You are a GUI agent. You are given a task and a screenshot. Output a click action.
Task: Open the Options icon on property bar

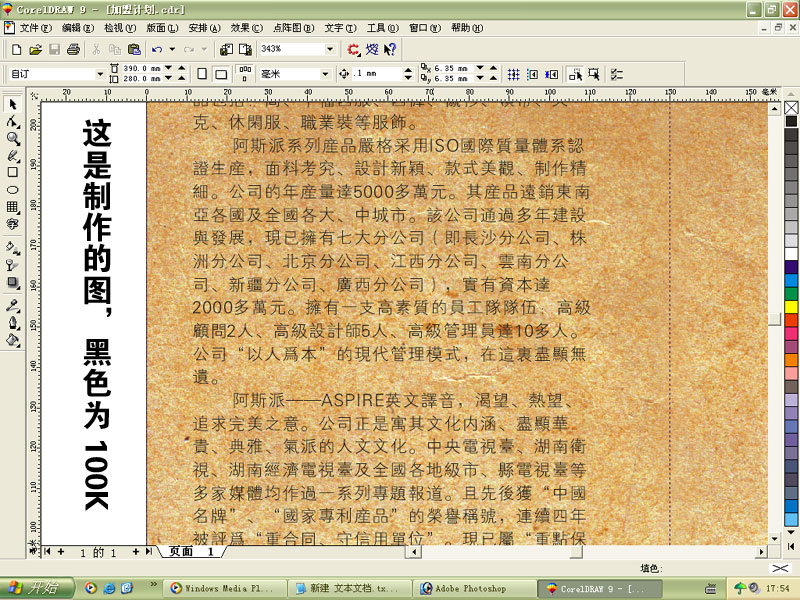tap(617, 74)
